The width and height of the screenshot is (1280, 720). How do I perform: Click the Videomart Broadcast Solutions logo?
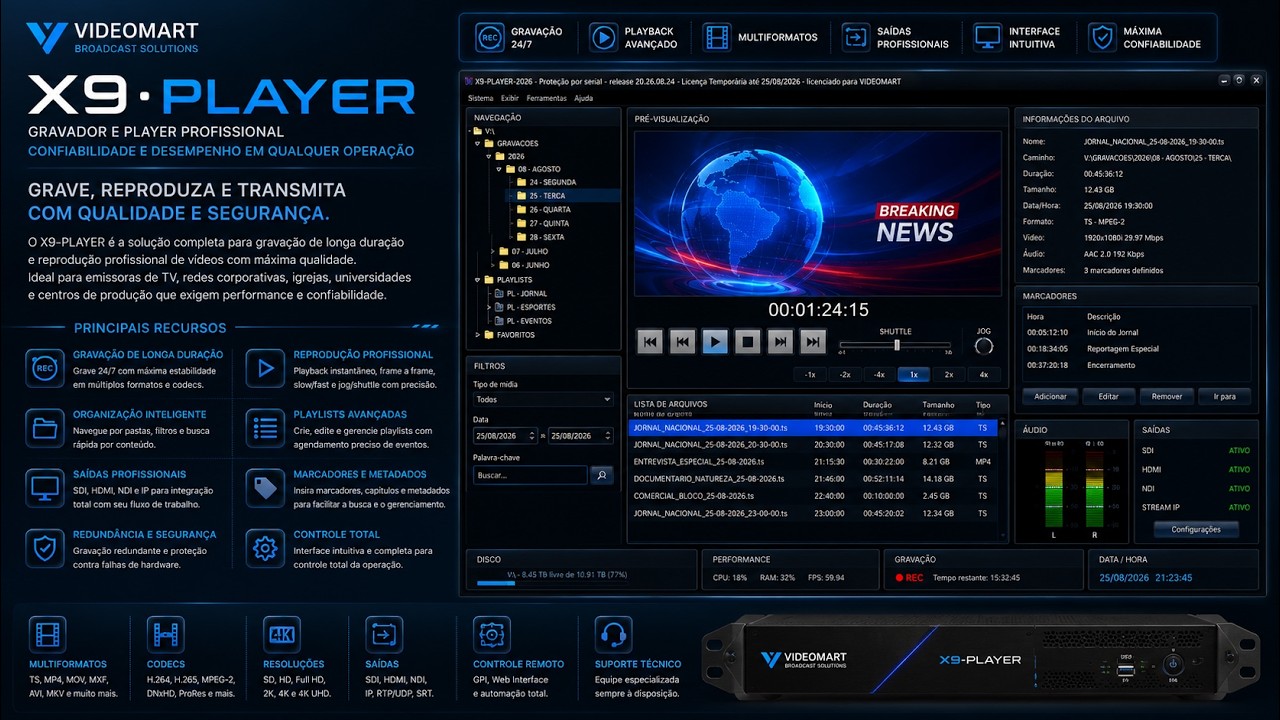click(112, 37)
